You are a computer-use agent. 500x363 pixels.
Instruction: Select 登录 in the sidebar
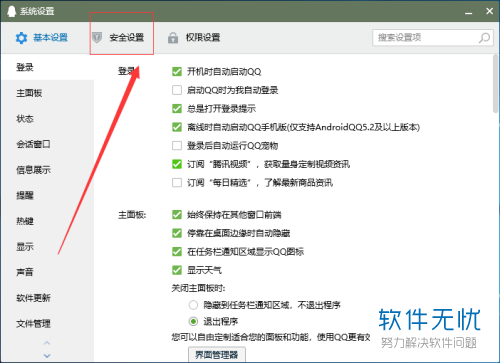47,67
